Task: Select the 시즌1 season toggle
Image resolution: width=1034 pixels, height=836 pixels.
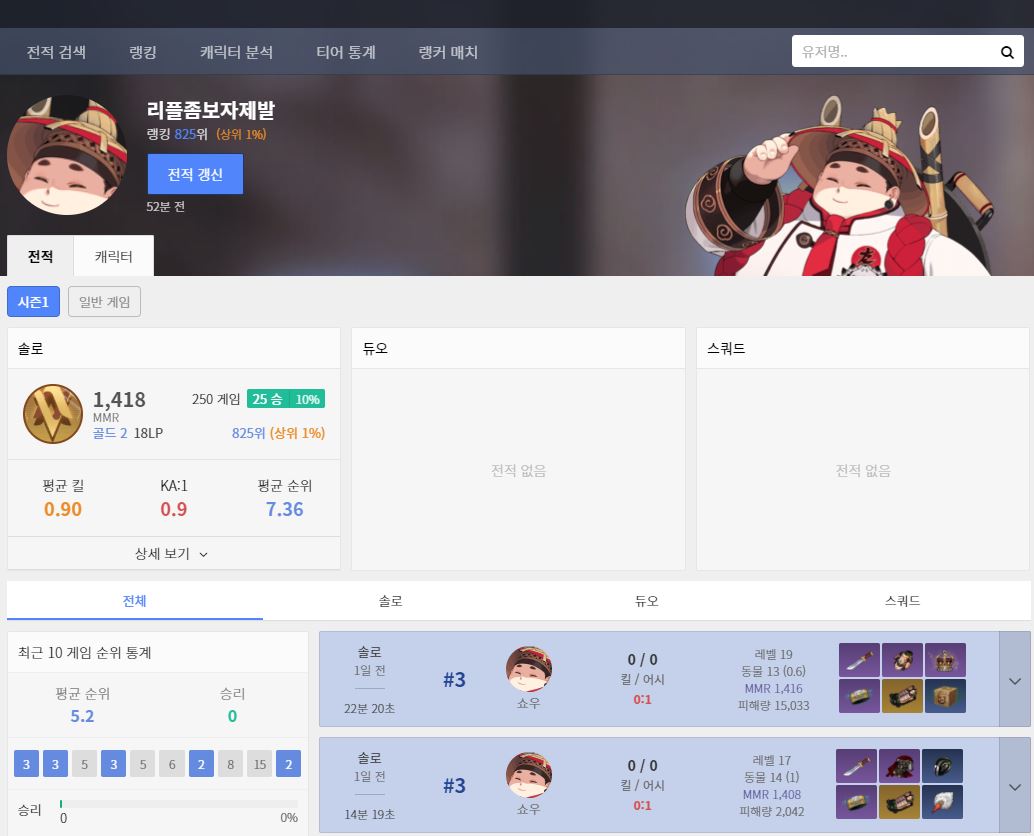Action: click(33, 302)
